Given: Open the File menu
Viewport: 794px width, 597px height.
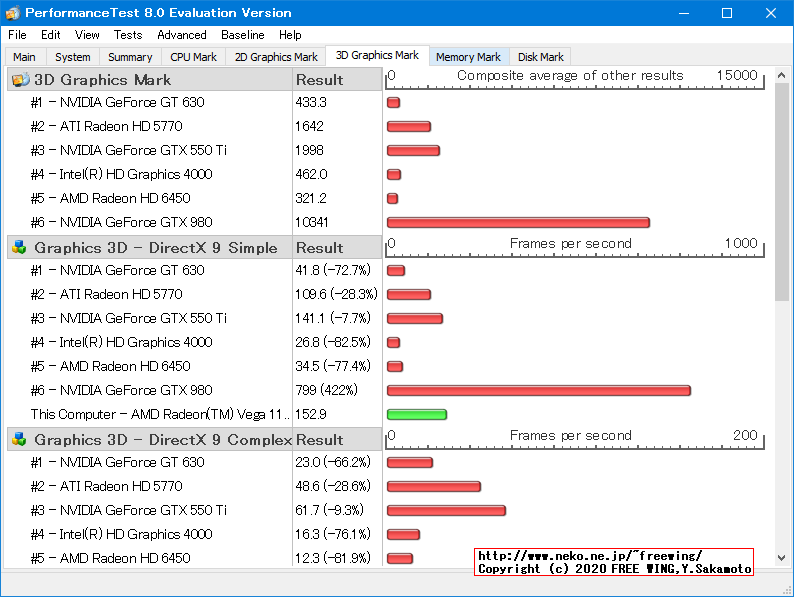Looking at the screenshot, I should click(17, 35).
